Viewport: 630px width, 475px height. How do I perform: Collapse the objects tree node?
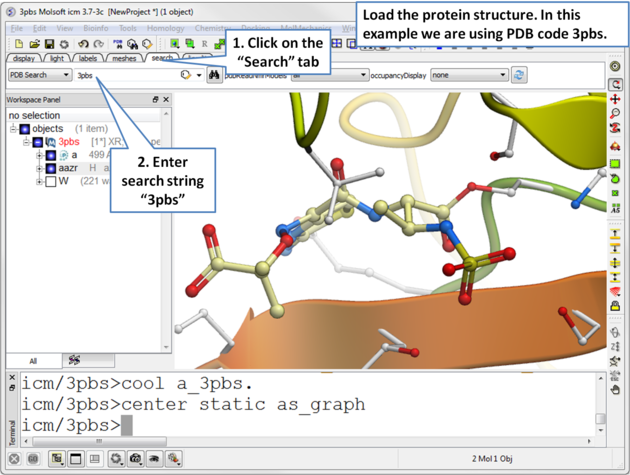tap(13, 129)
